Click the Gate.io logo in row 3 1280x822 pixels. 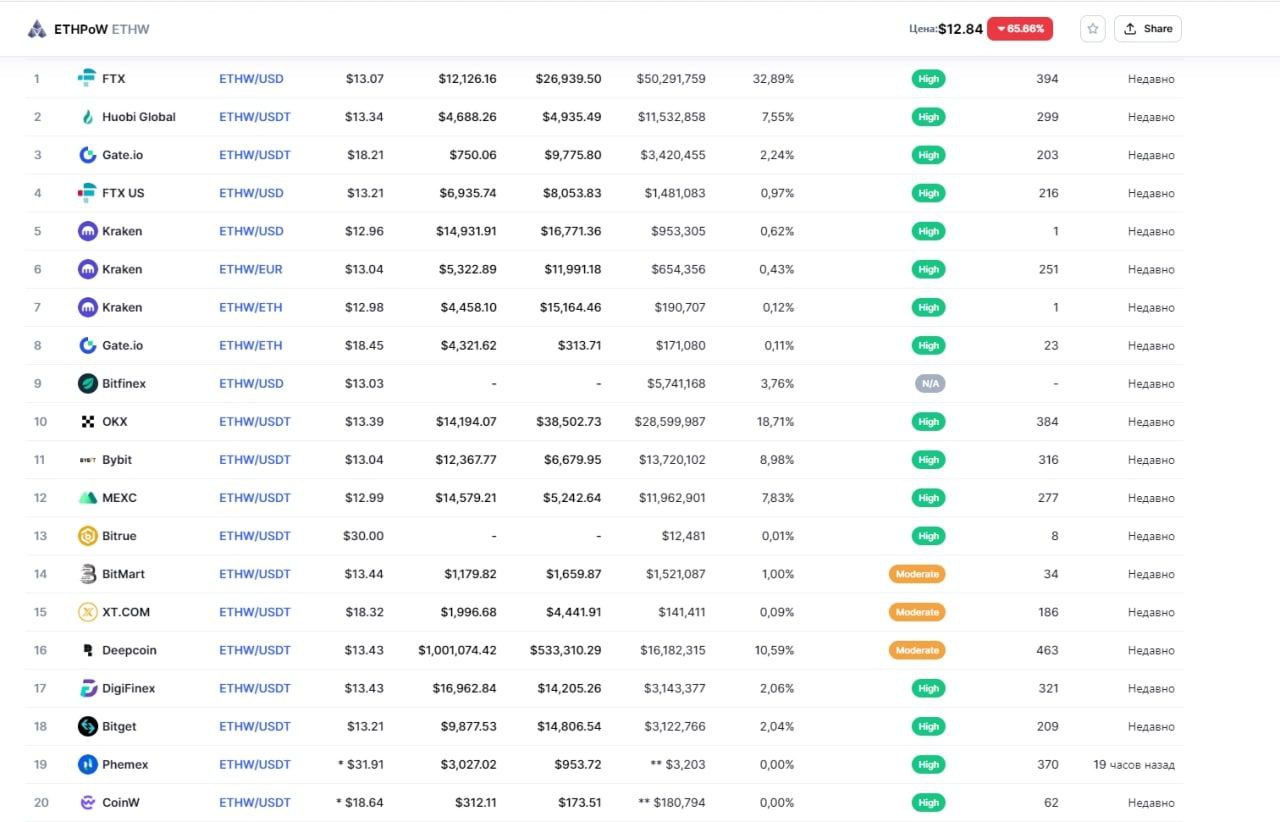pyautogui.click(x=87, y=155)
